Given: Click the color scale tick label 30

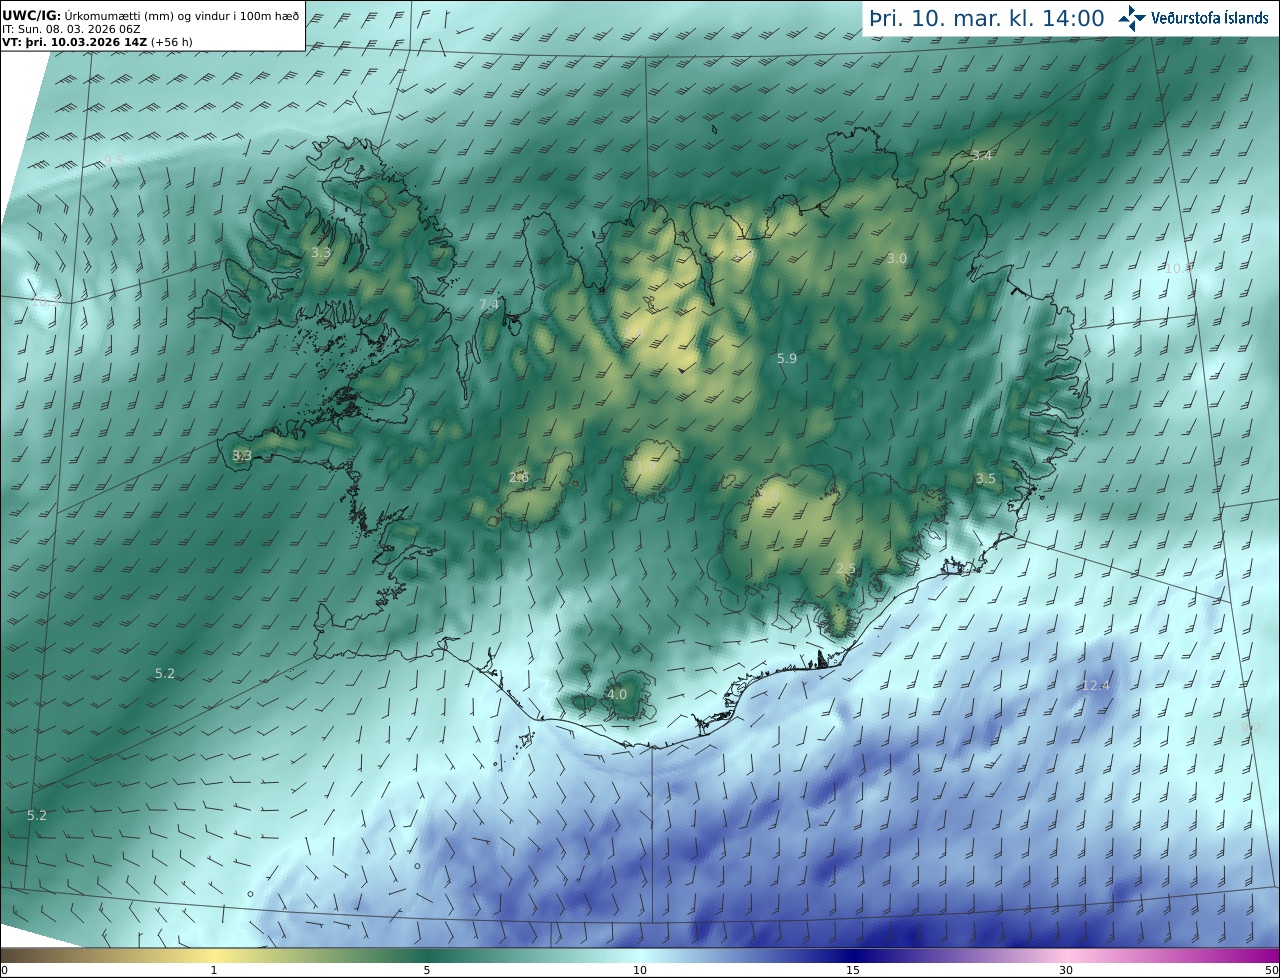Looking at the screenshot, I should click(x=1066, y=970).
